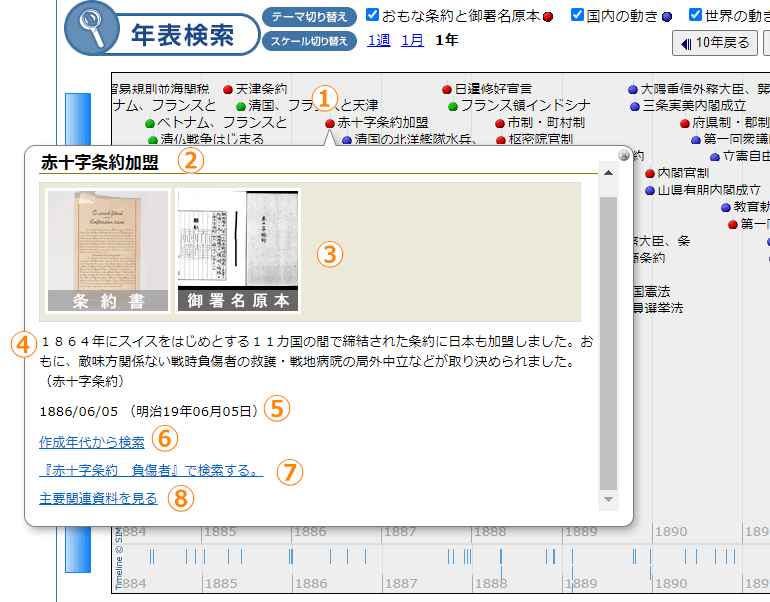Viewport: 770px width, 602px height.
Task: Click the red dot beside 赤十字条約加盟
Action: coord(330,123)
